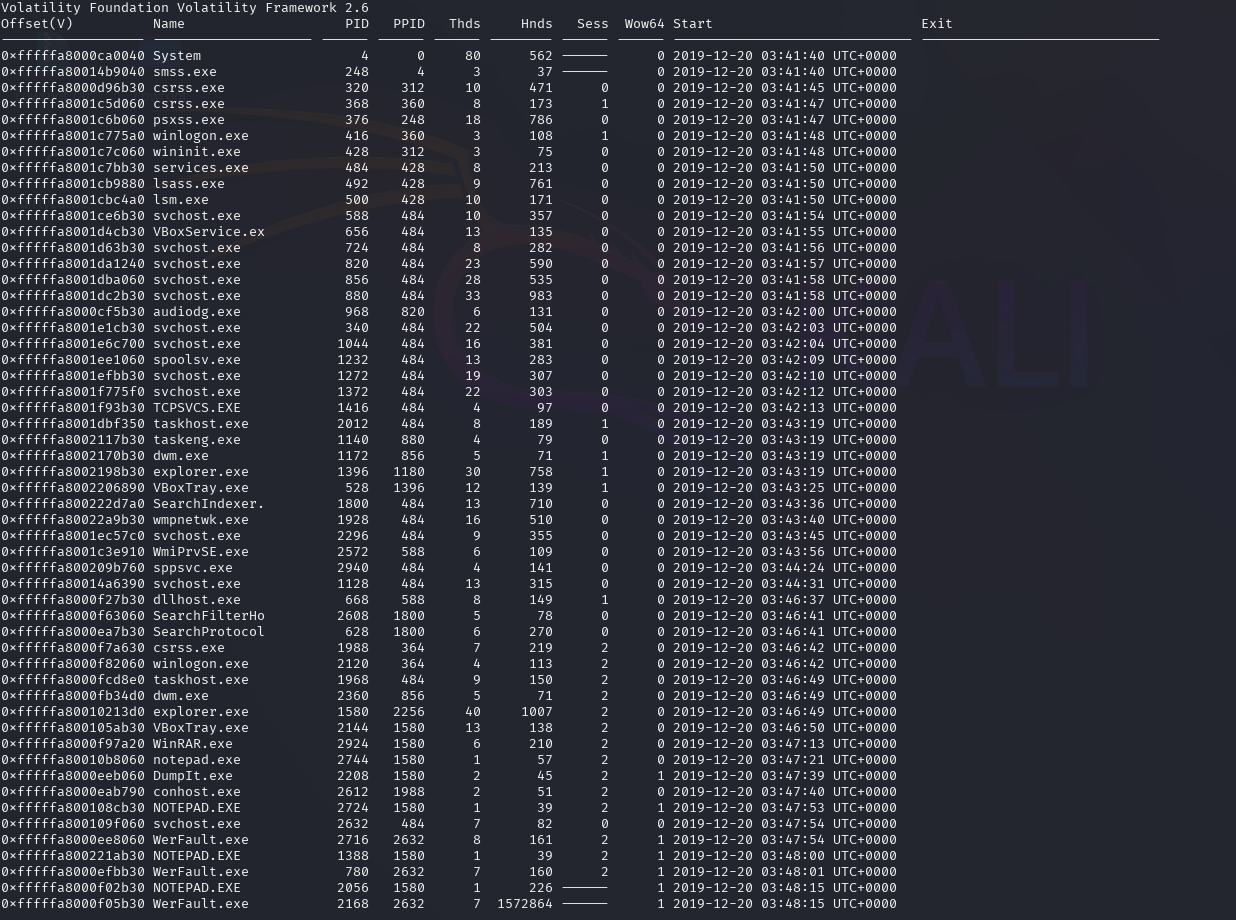Image resolution: width=1236 pixels, height=920 pixels.
Task: Select the psxss.exe process name
Action: pyautogui.click(x=188, y=120)
